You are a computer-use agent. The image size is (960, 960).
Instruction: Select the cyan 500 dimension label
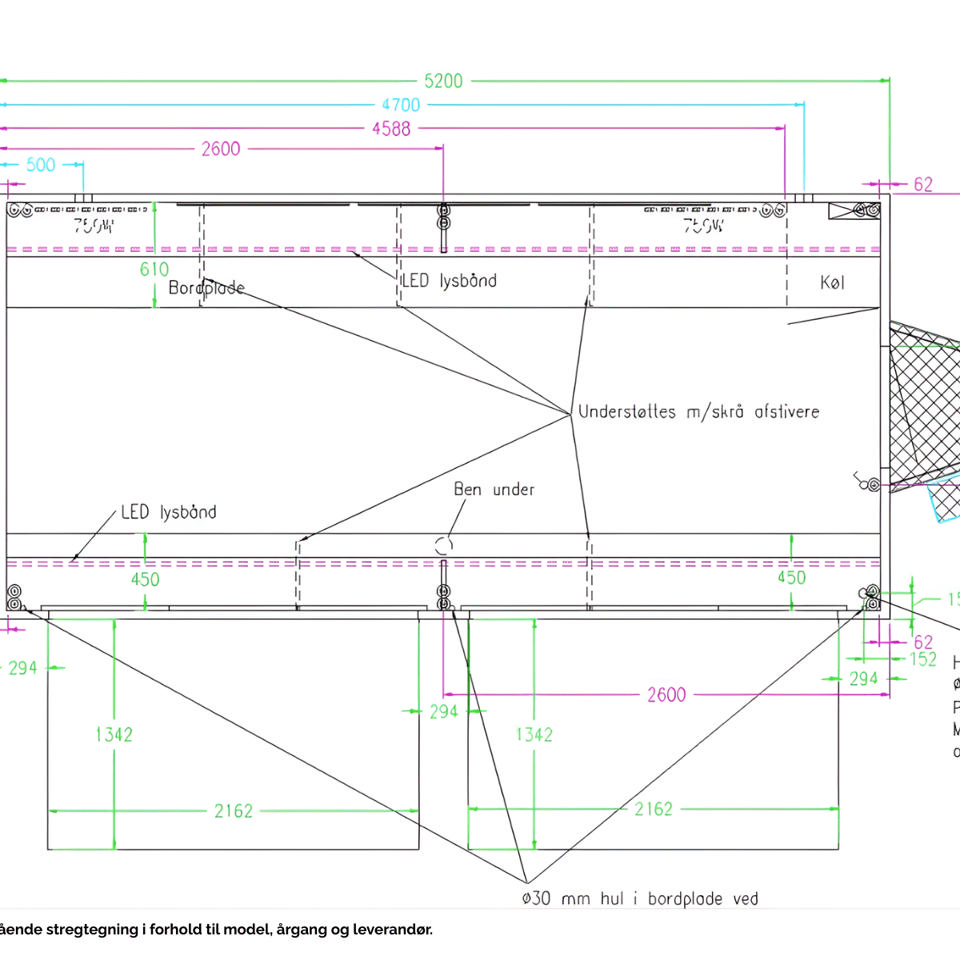tap(40, 165)
